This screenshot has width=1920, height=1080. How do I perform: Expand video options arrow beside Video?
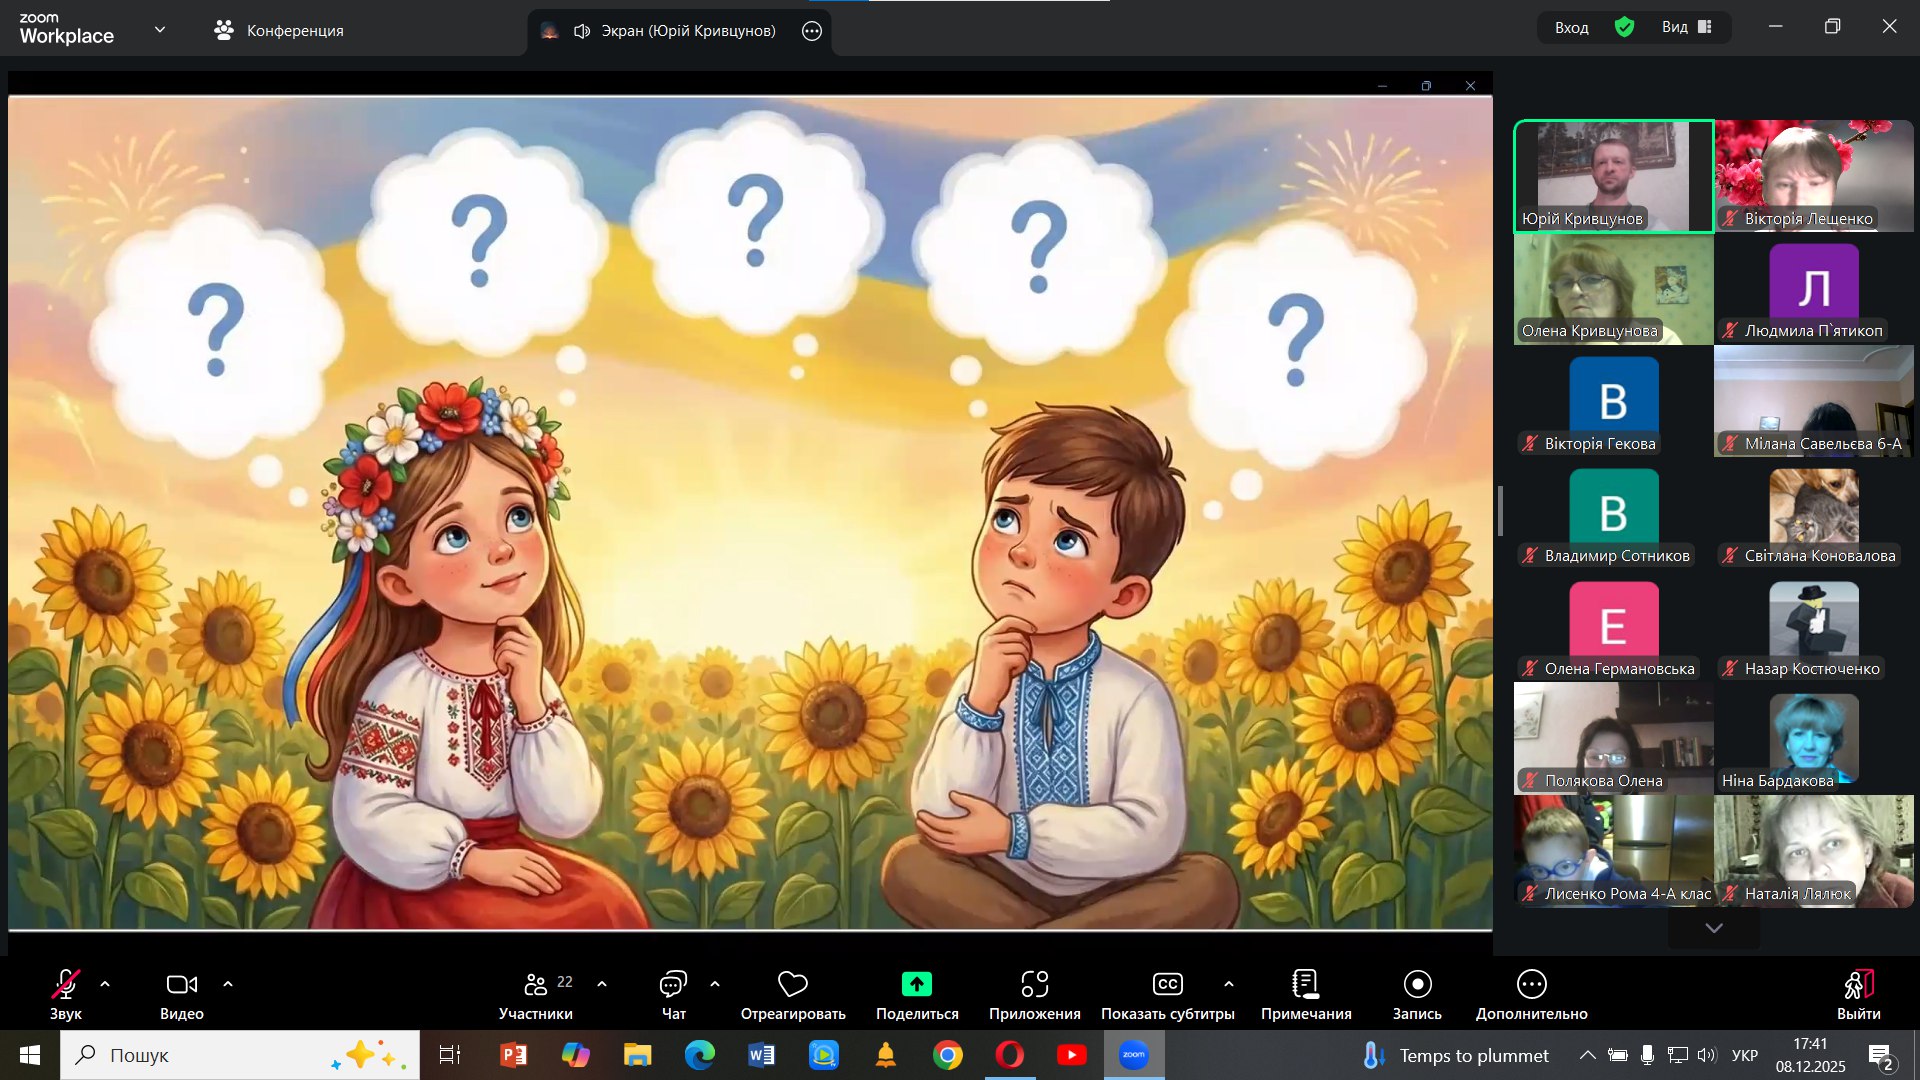[228, 985]
